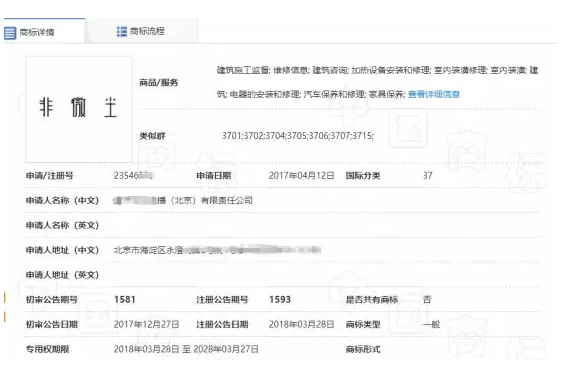This screenshot has width=568, height=374.
Task: Click the 商品/服务 description text
Action: pyautogui.click(x=377, y=82)
